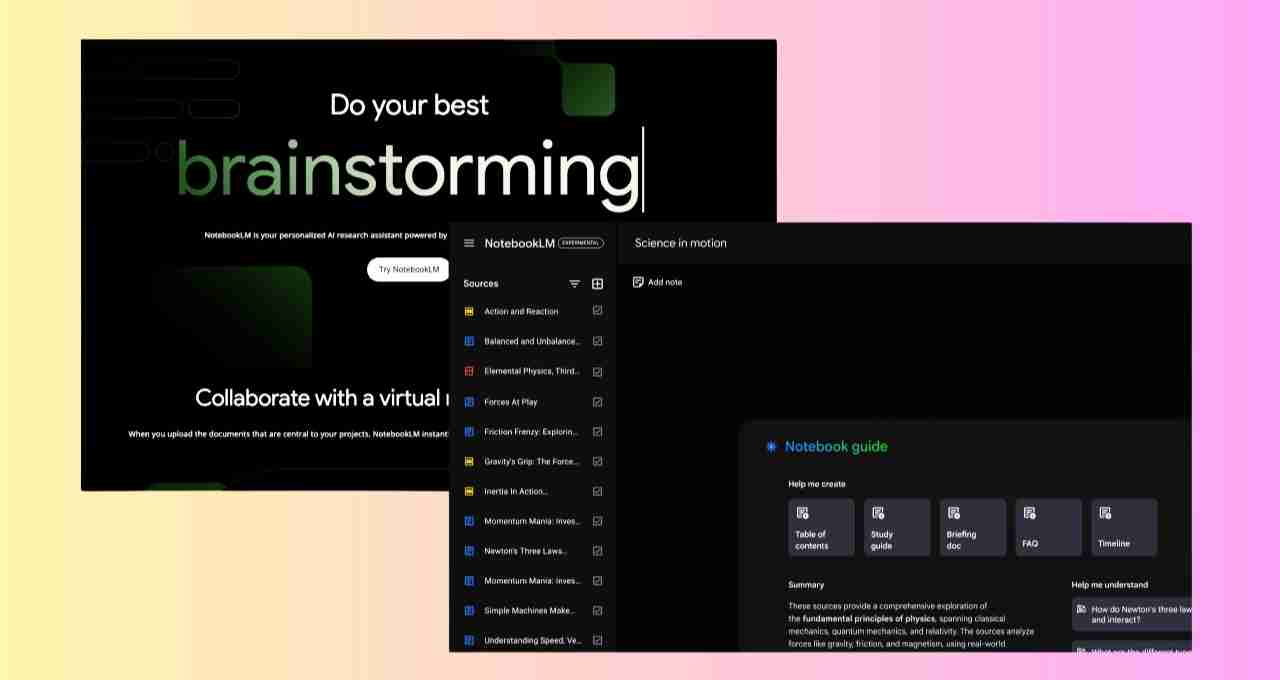Uncheck the Simple Machines Make source

pos(597,611)
